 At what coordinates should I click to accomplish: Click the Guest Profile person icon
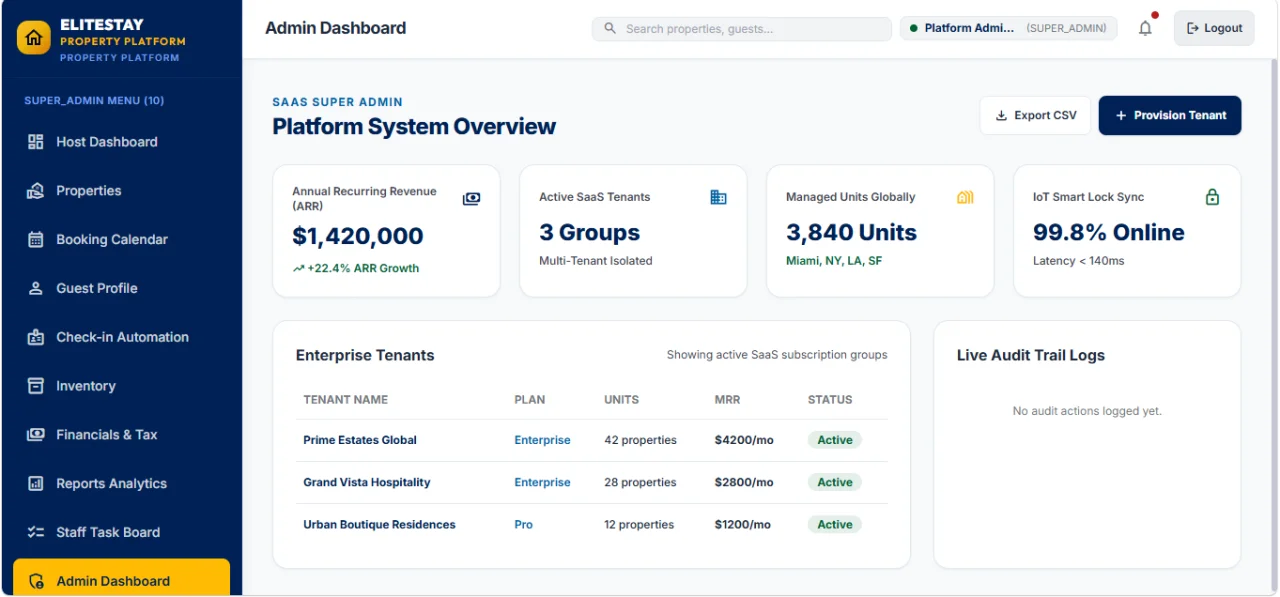click(36, 288)
